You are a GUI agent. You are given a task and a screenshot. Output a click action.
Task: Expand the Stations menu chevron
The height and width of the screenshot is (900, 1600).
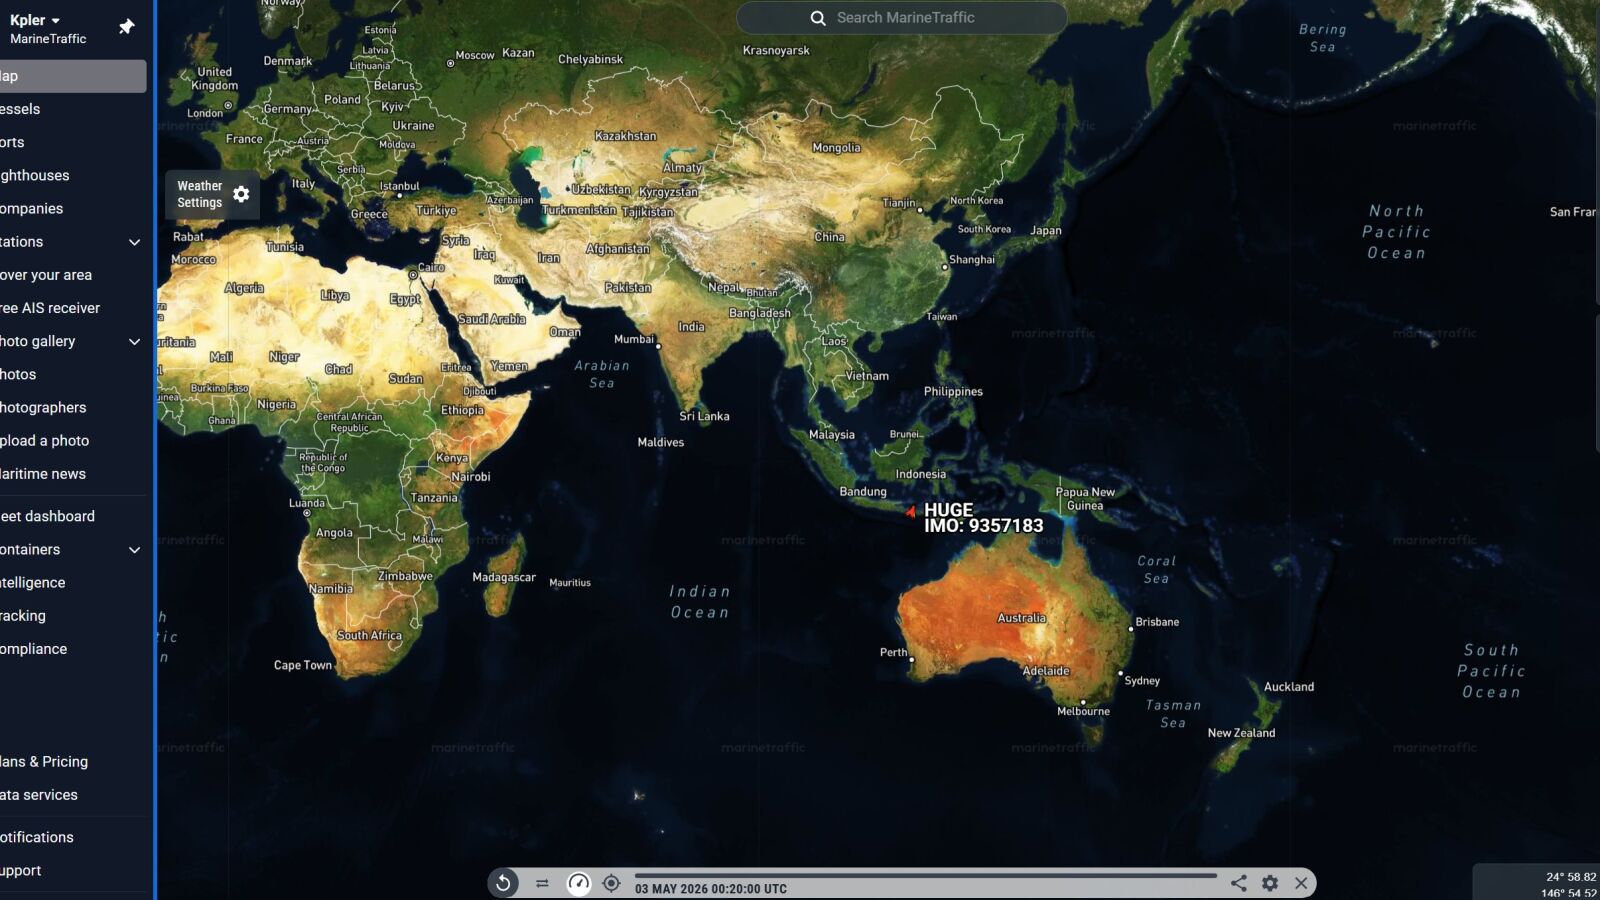pyautogui.click(x=134, y=242)
